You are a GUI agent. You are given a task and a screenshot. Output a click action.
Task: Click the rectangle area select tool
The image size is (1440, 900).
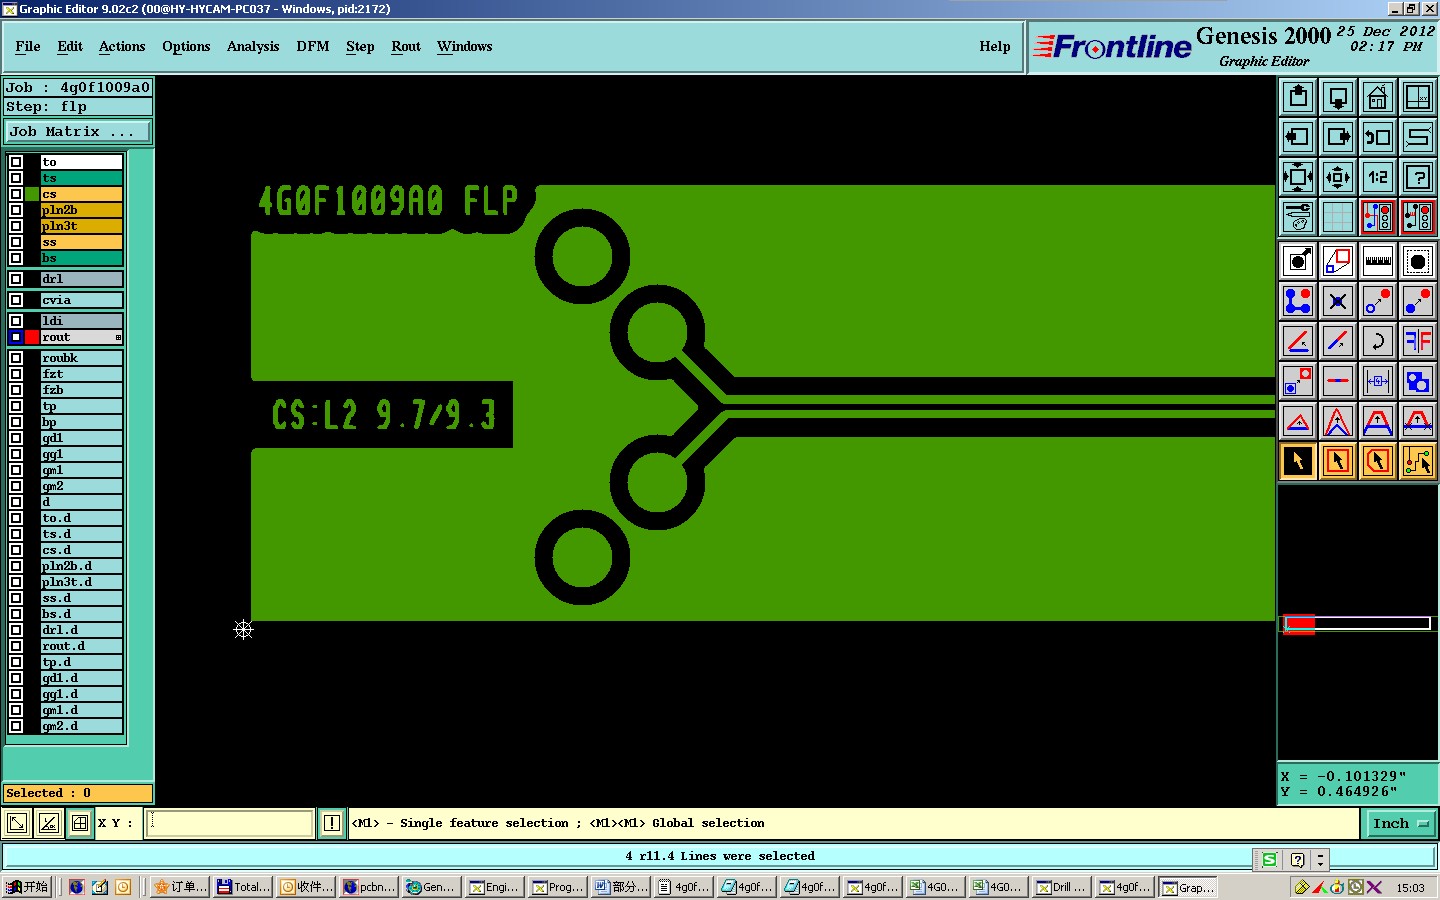[1338, 461]
